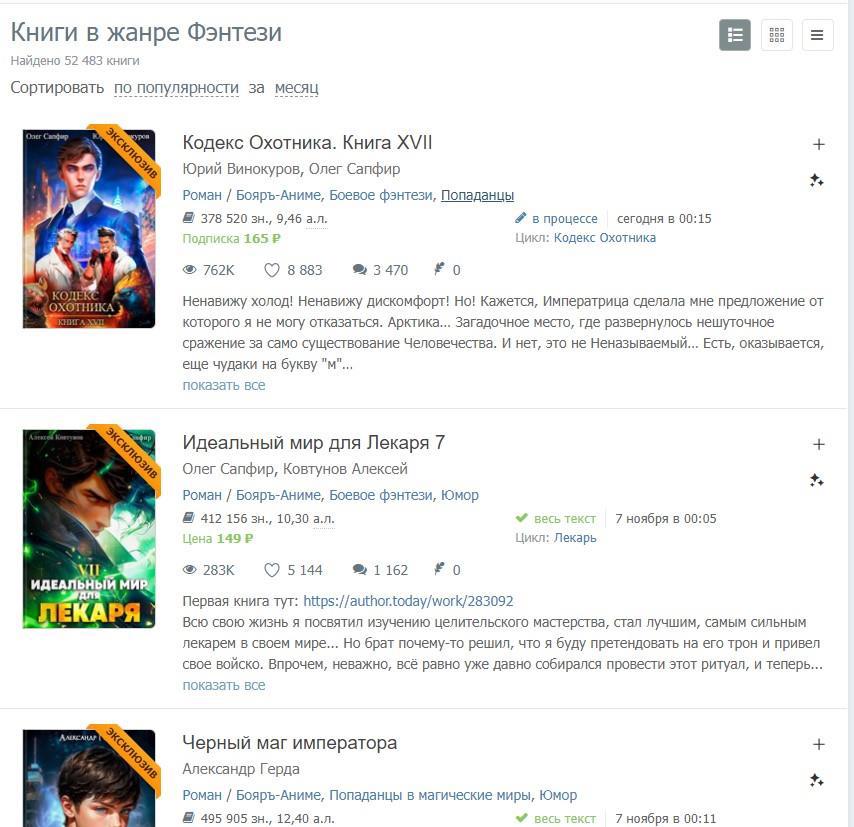Image resolution: width=854 pixels, height=827 pixels.
Task: Switch to grid view icon
Action: point(777,35)
